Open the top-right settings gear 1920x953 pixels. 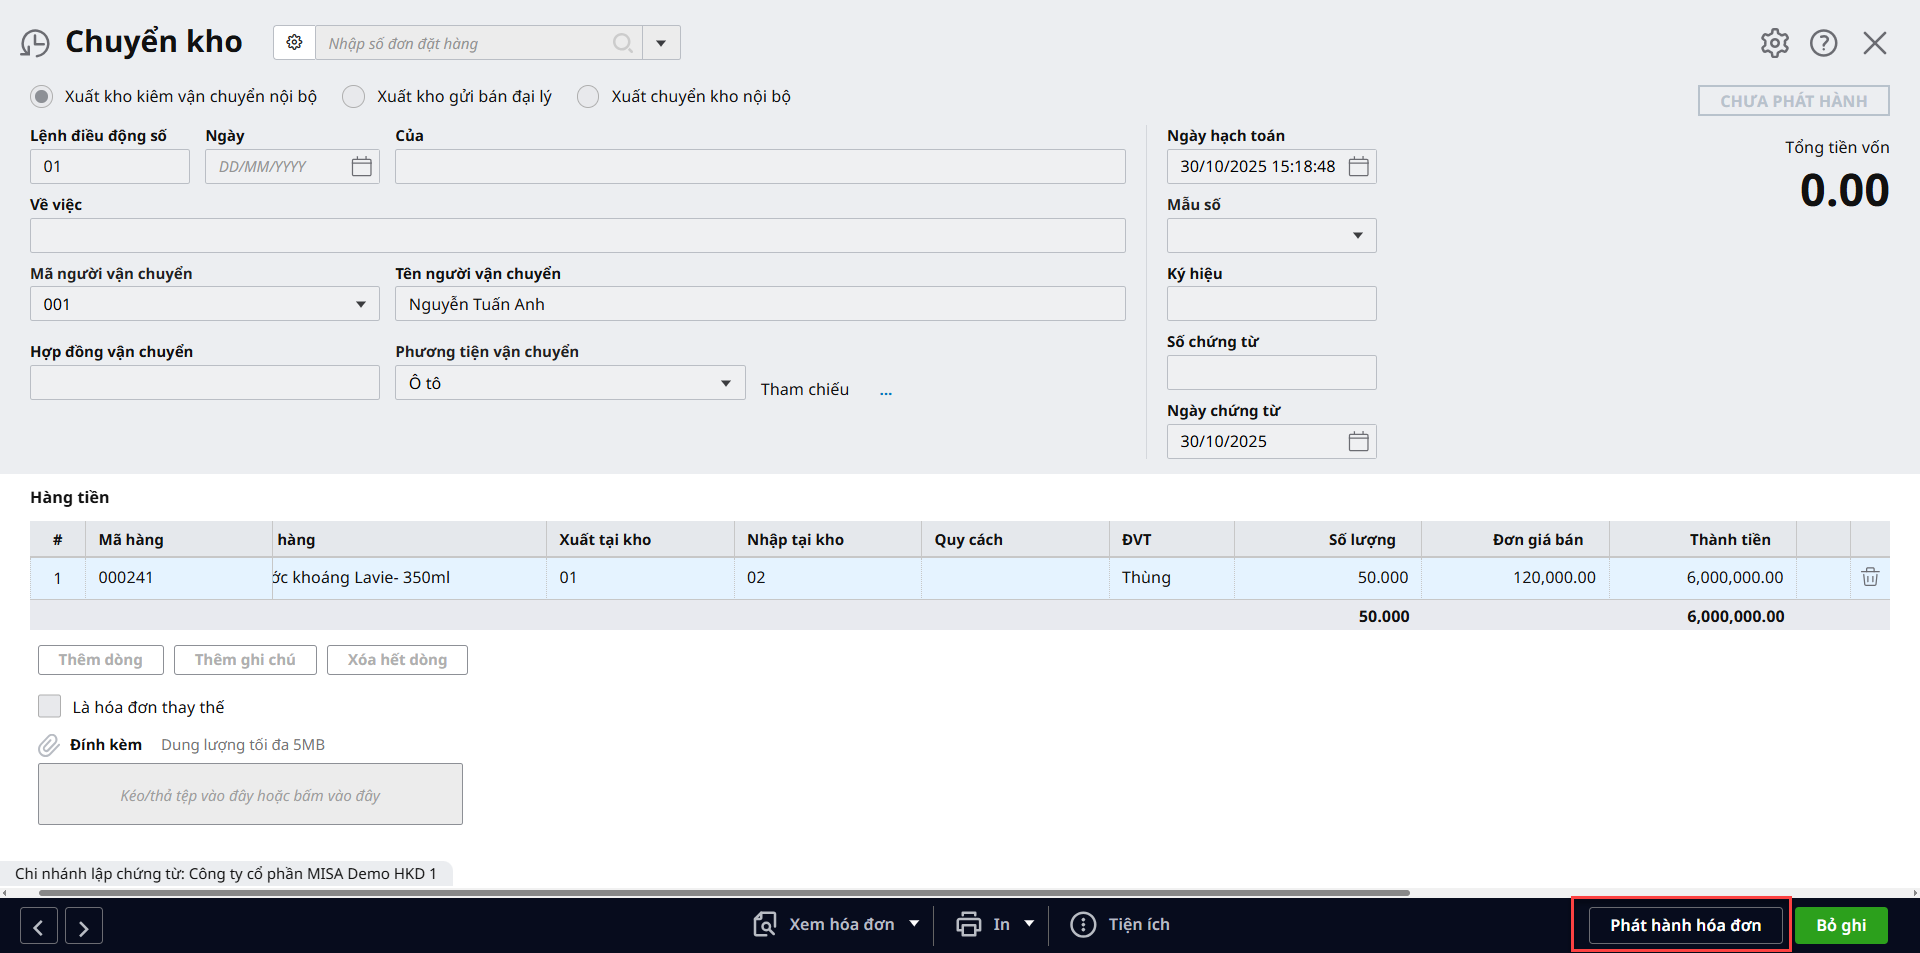tap(1774, 43)
